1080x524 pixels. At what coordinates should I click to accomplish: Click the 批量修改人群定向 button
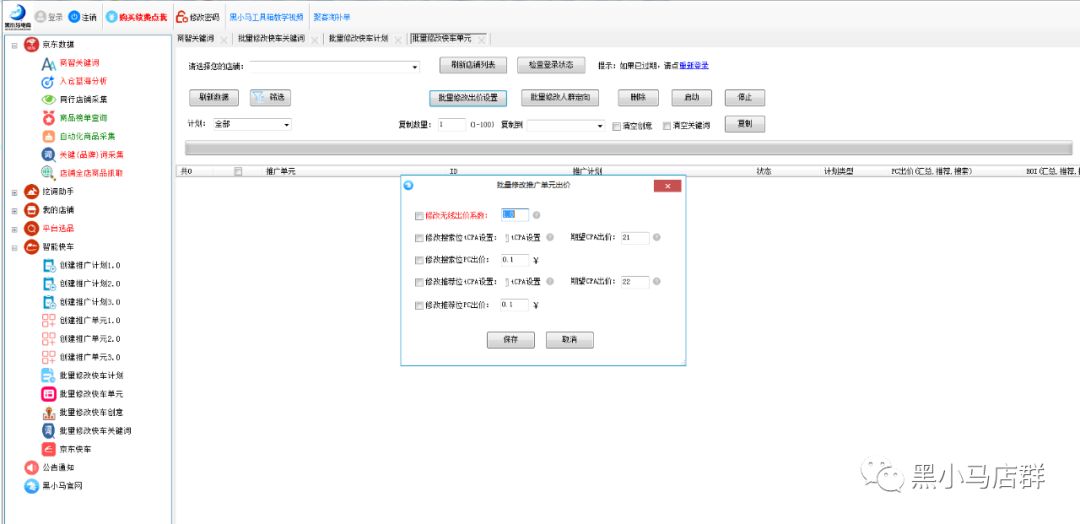[x=560, y=98]
